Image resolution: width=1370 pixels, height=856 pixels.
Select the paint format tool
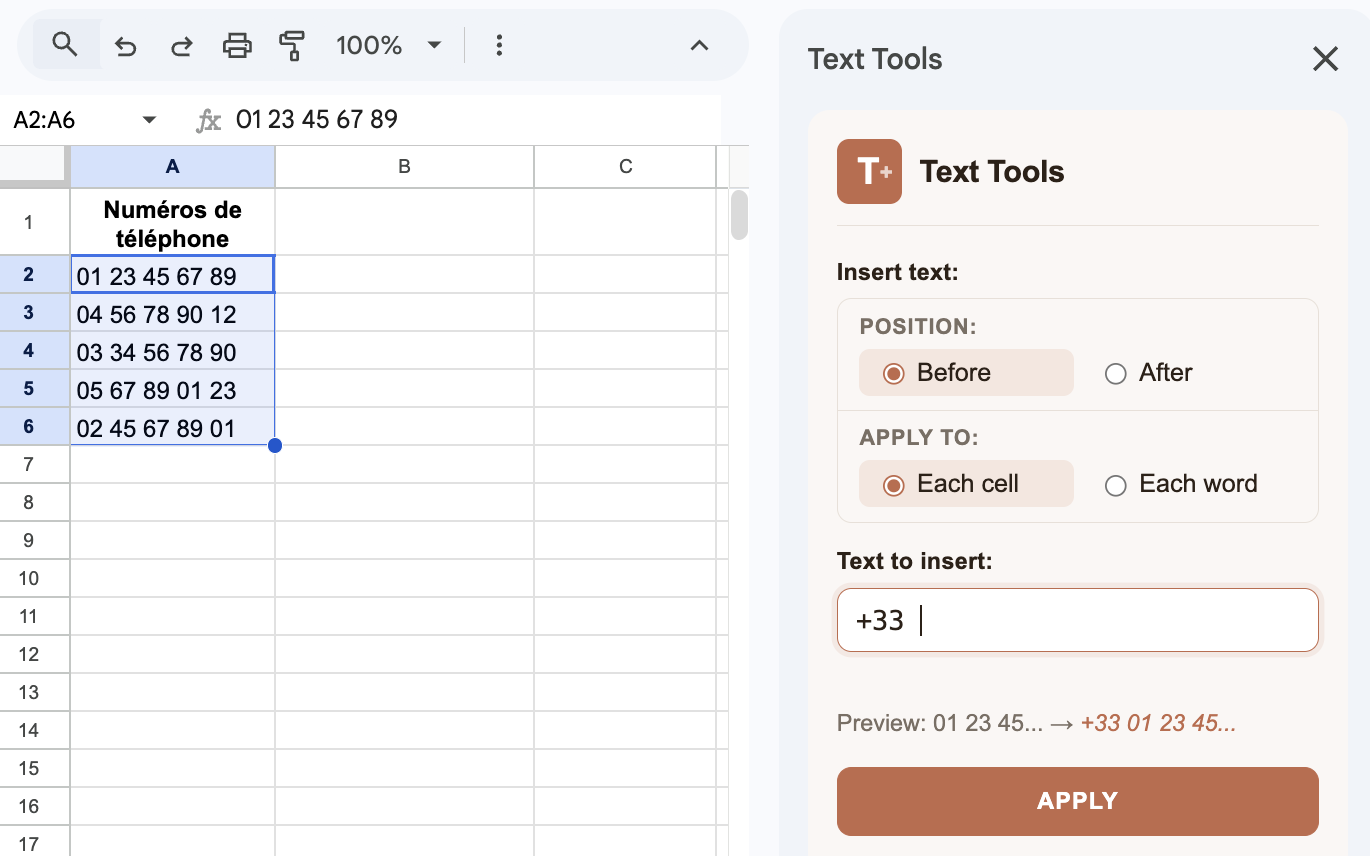click(293, 45)
